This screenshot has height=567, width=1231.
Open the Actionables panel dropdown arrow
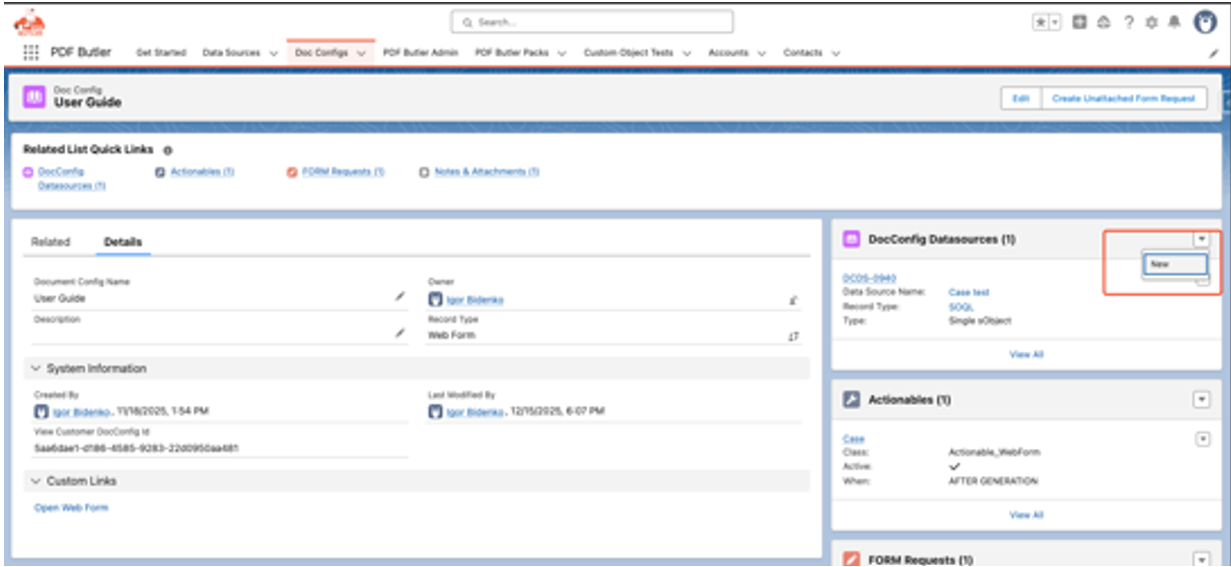click(x=1201, y=400)
